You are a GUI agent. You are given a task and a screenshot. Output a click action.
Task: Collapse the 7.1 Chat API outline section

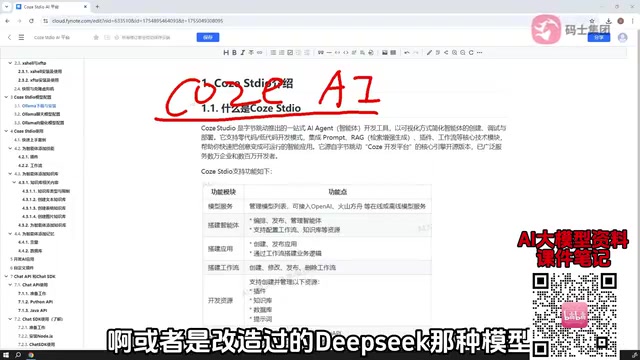point(10,285)
